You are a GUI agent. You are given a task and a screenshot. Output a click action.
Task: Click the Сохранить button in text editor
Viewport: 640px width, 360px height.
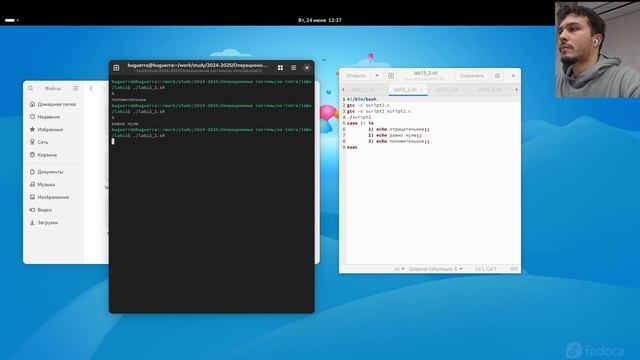tap(471, 76)
